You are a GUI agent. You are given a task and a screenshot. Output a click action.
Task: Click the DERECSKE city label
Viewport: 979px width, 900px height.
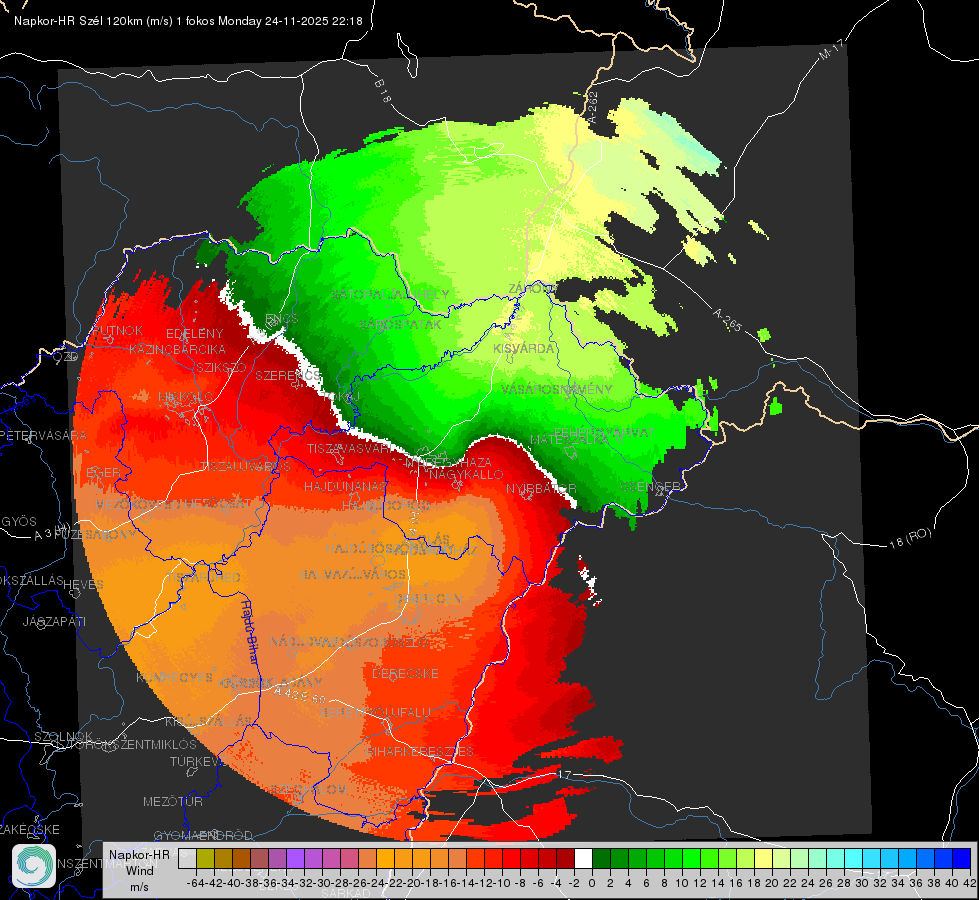[x=405, y=674]
